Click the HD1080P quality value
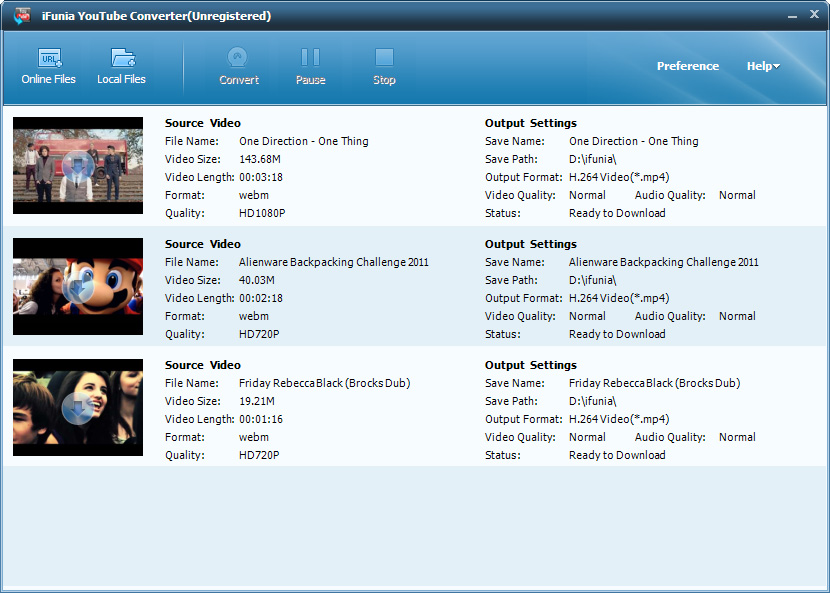This screenshot has width=830, height=593. click(262, 213)
